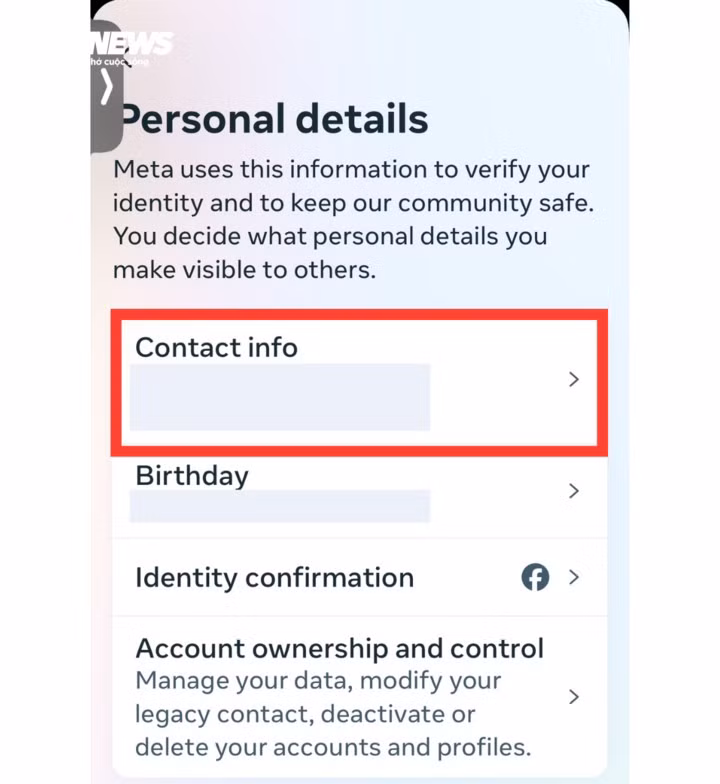Click the 'Meta uses this information' paragraph
This screenshot has width=720, height=784.
[x=351, y=169]
